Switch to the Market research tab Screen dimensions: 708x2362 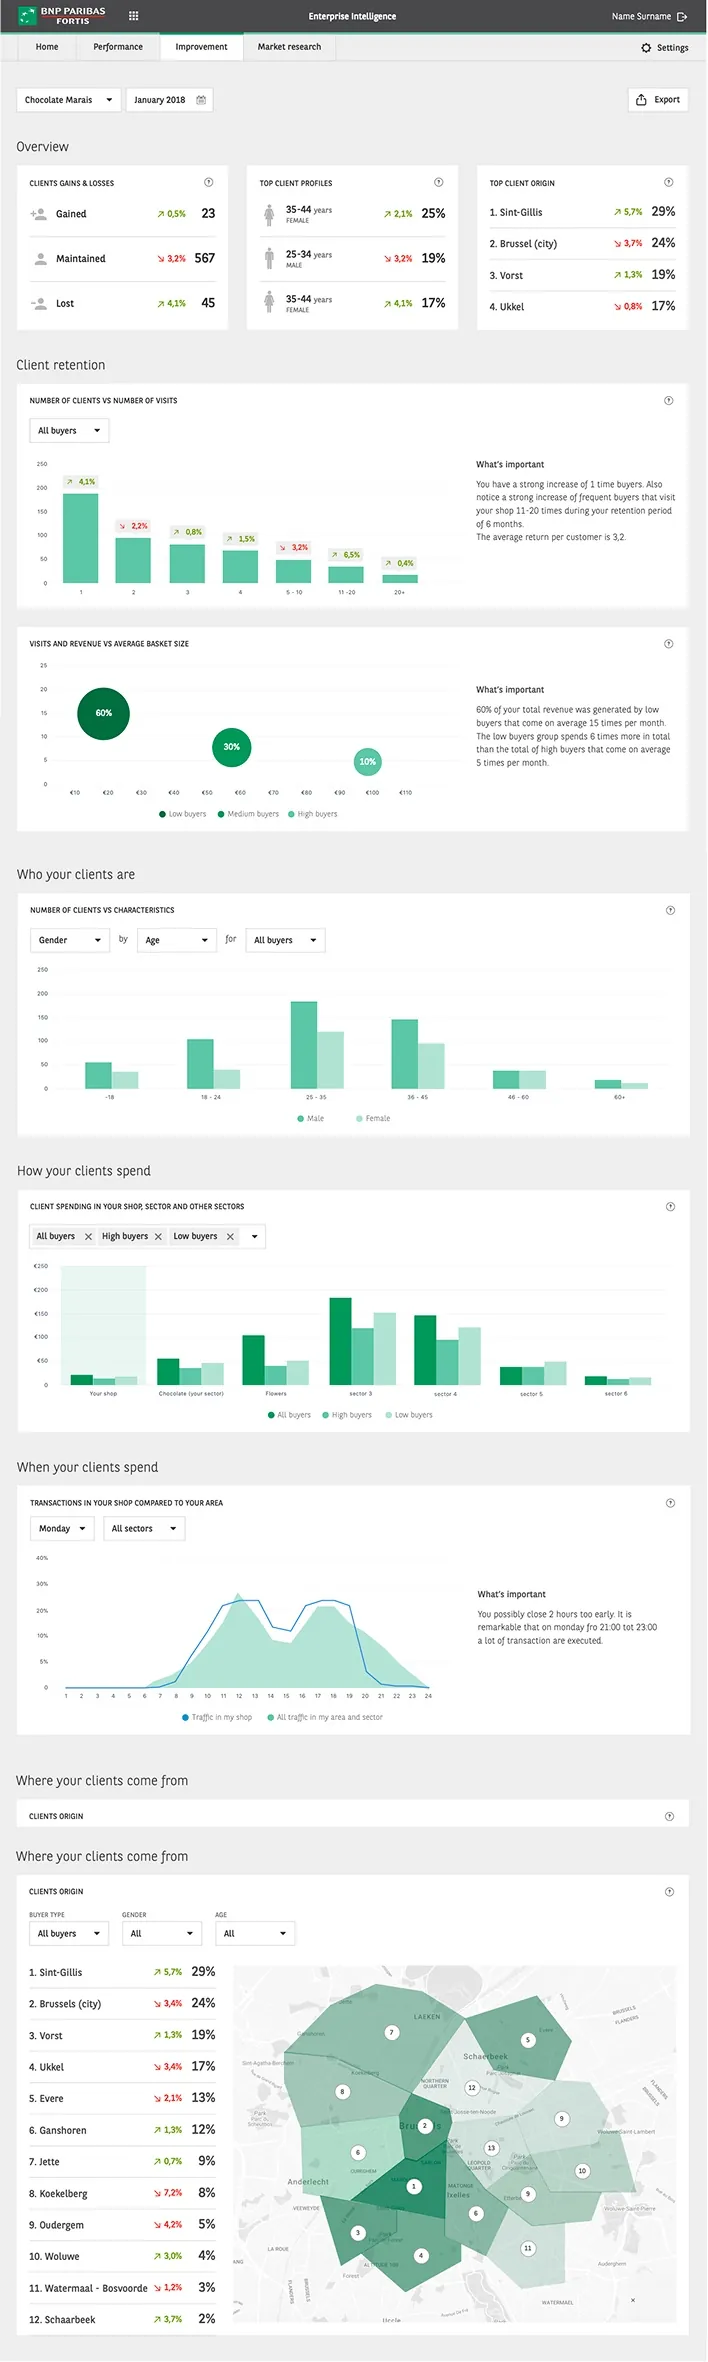pos(289,47)
